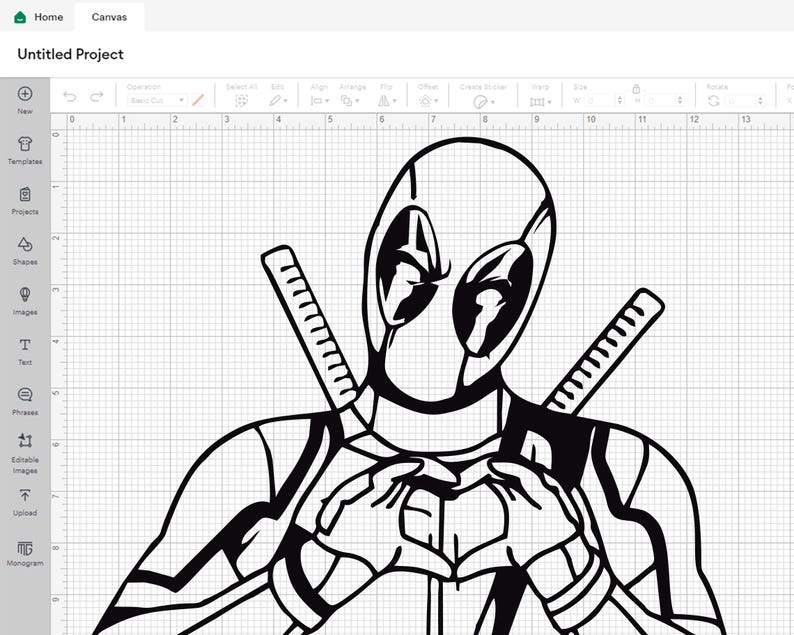Open the Flip dropdown
The width and height of the screenshot is (794, 635).
click(387, 101)
